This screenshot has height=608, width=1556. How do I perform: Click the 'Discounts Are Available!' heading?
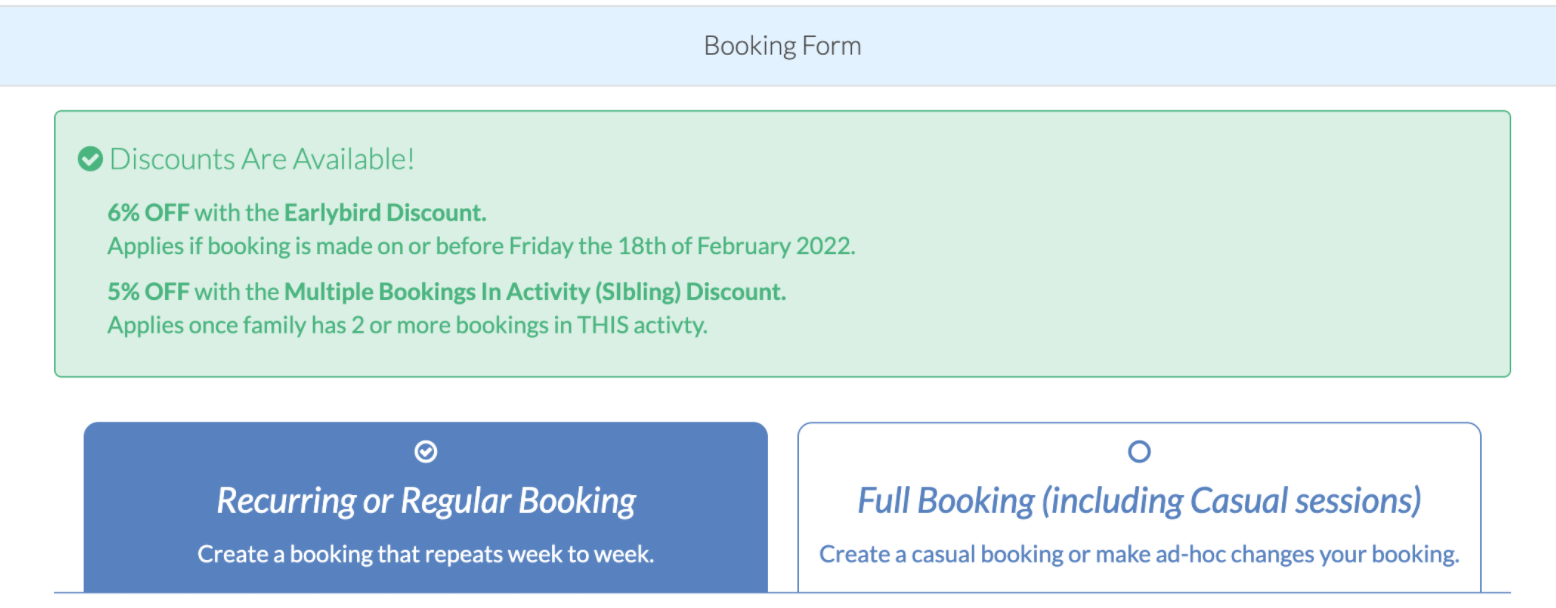(x=262, y=159)
